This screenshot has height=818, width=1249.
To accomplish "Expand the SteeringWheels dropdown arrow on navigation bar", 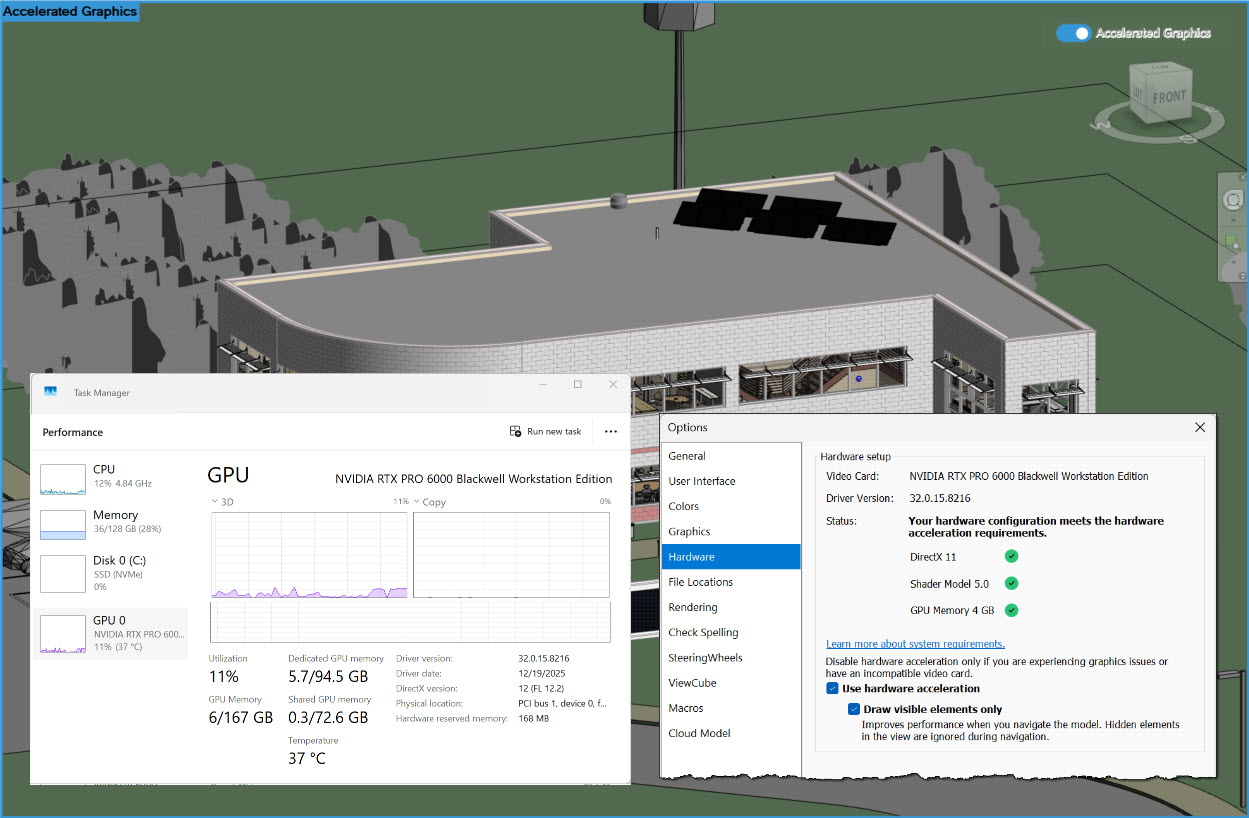I will point(1234,220).
